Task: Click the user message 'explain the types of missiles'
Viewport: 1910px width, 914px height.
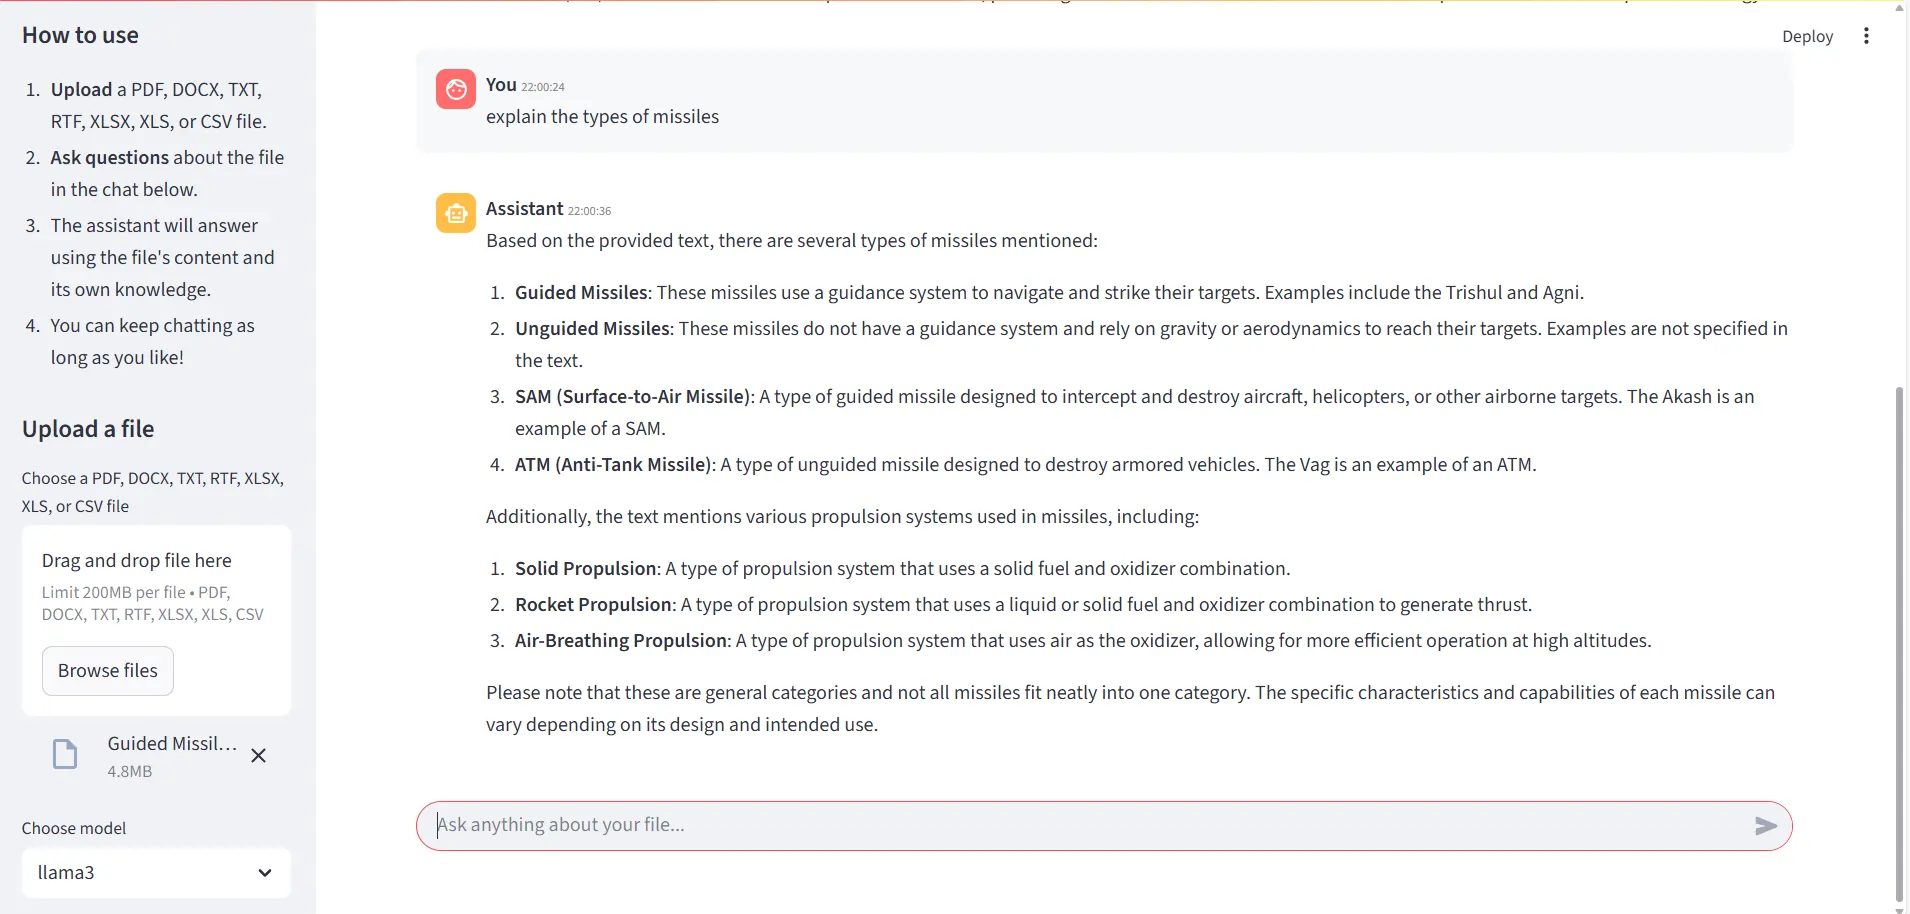Action: [x=602, y=117]
